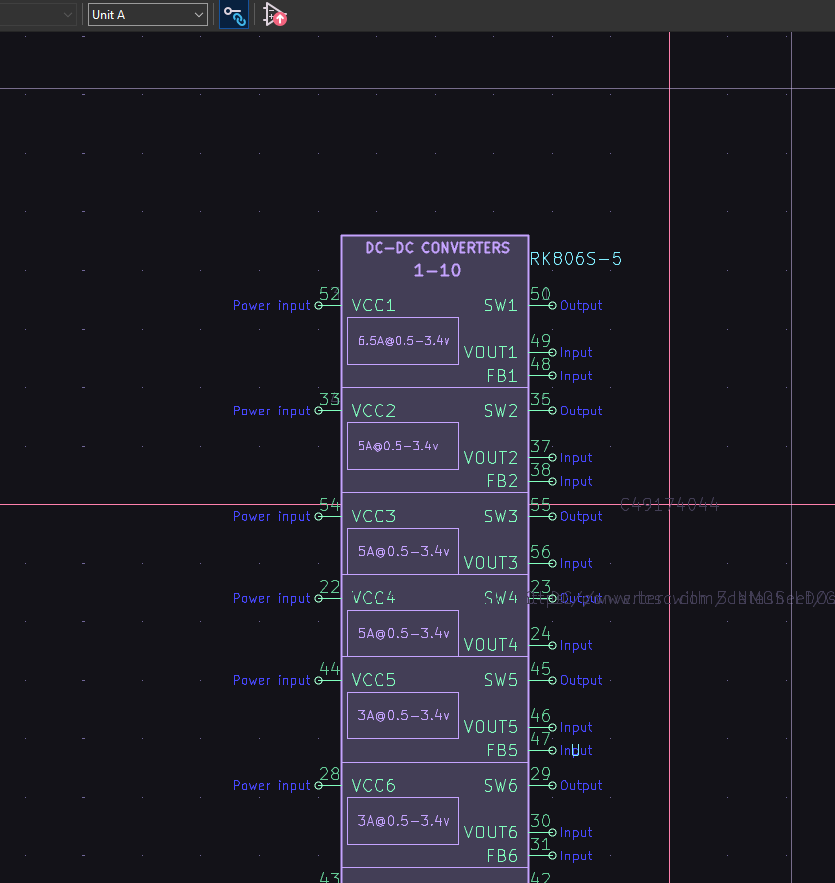Screen dimensions: 835x883
Task: Select the 5A rating box under VCC4
Action: (x=403, y=634)
